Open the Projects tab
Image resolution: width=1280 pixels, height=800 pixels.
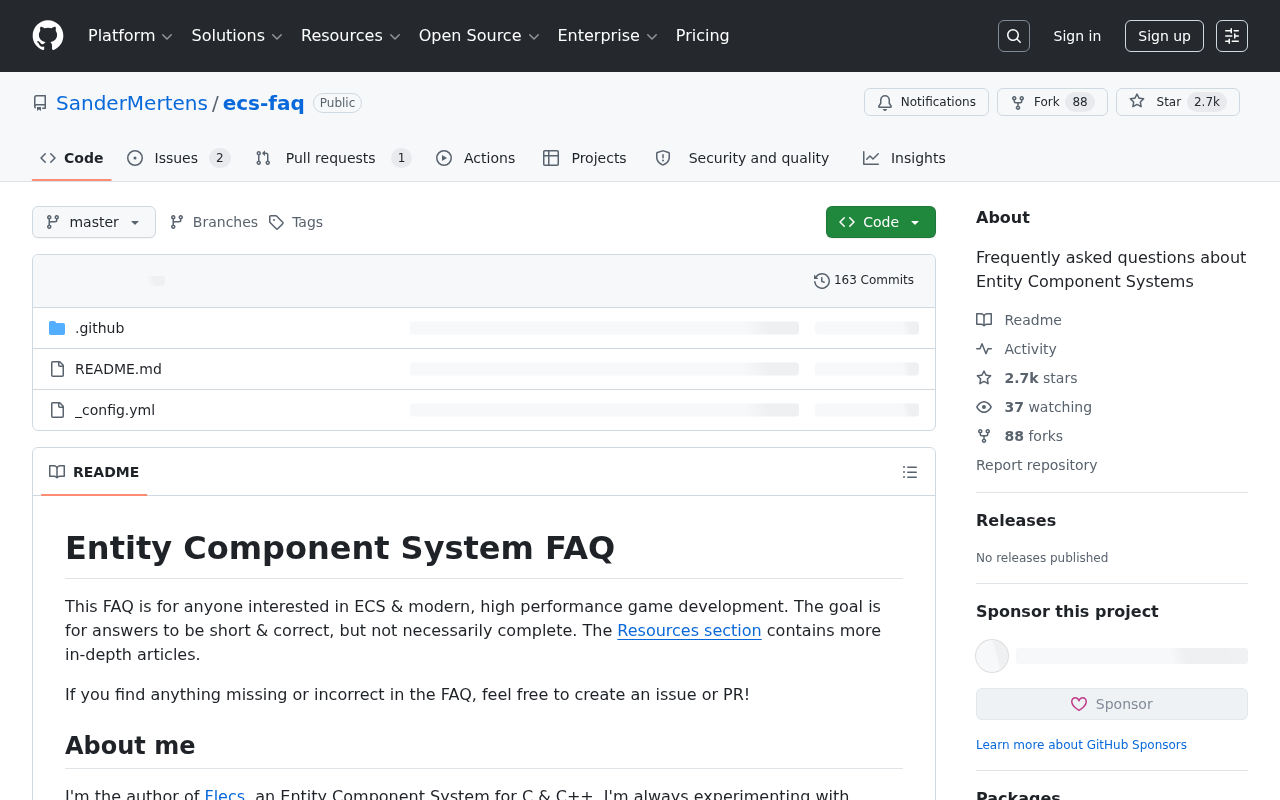coord(585,158)
